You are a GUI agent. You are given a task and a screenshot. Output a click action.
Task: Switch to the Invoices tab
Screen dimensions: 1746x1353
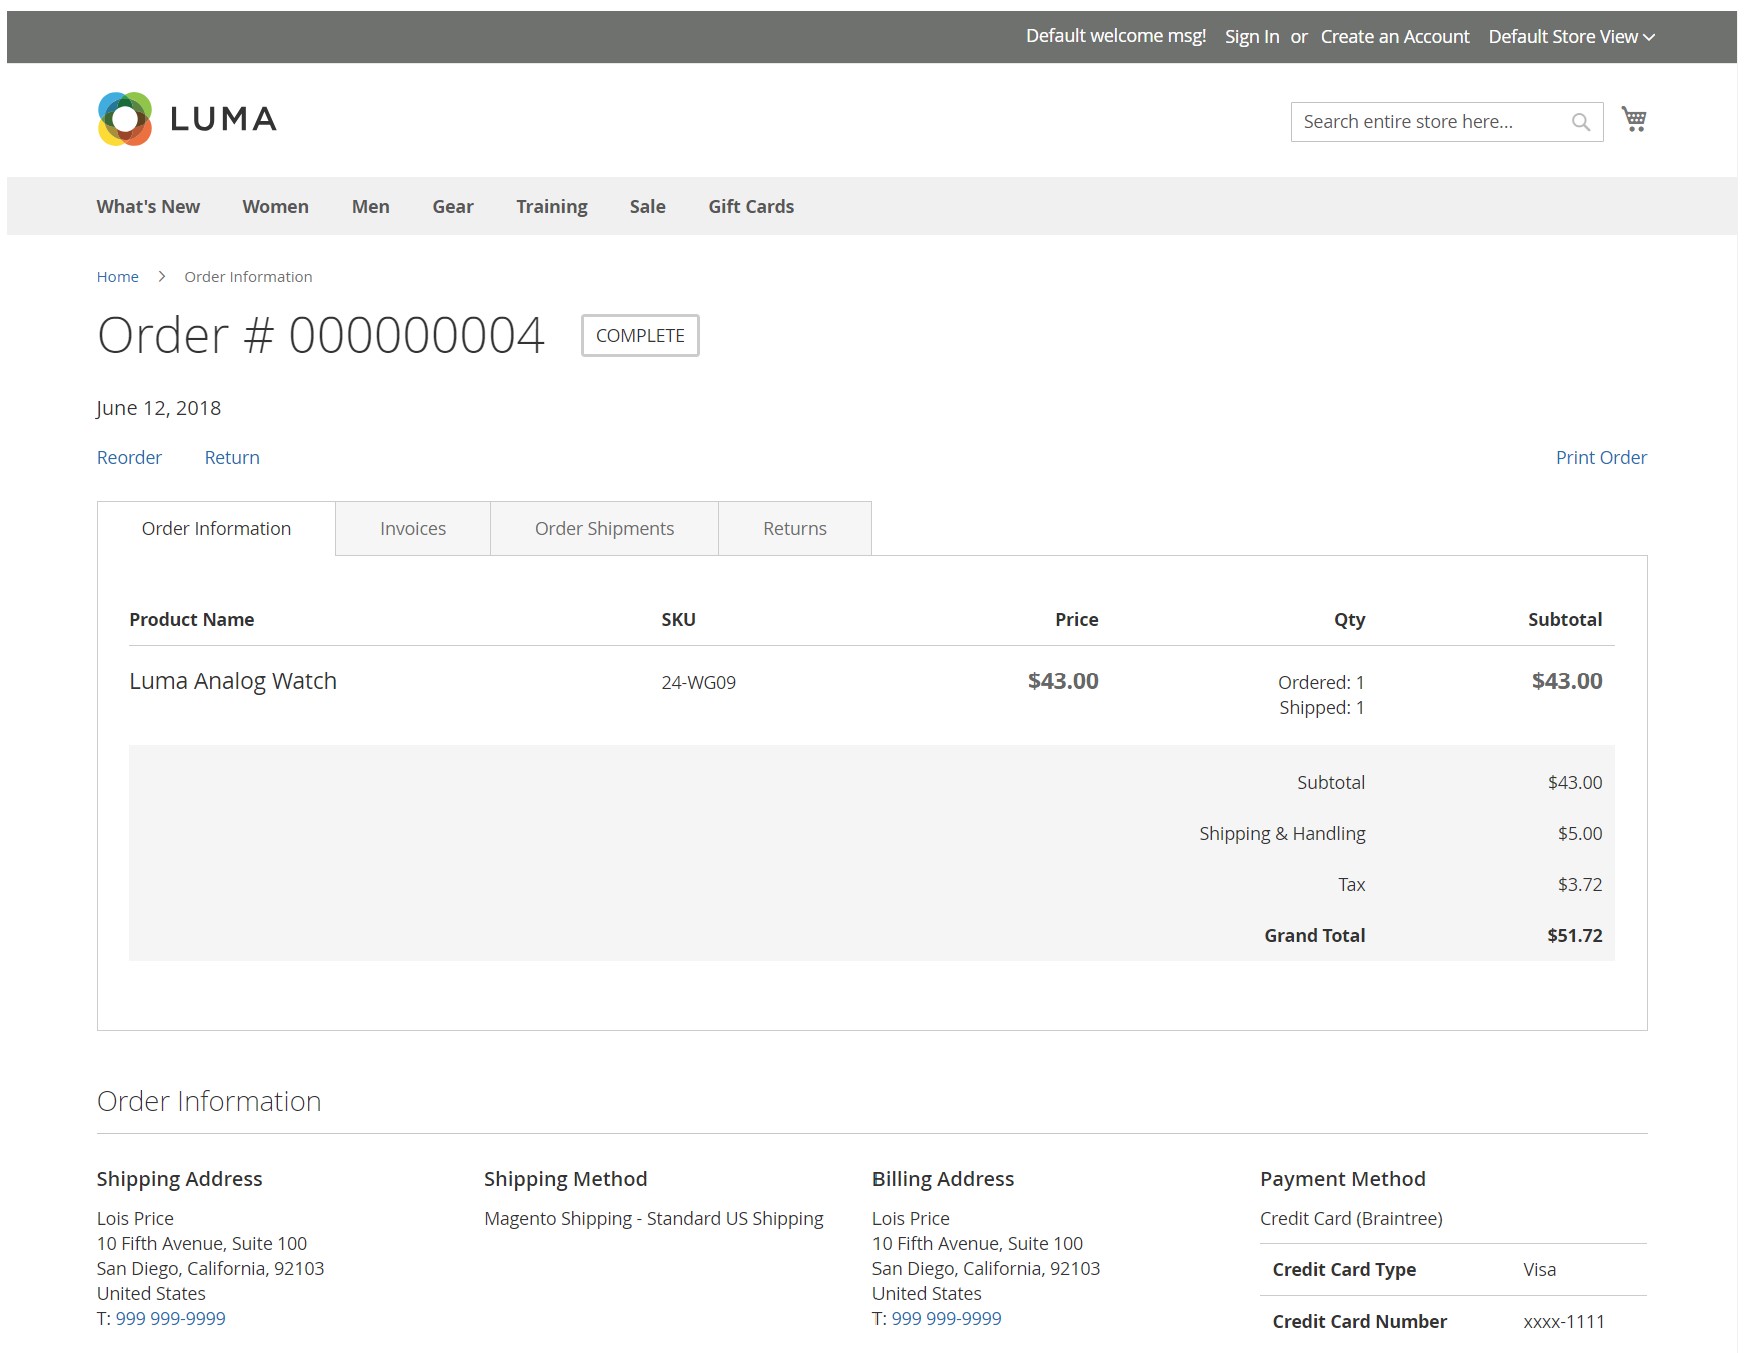(411, 528)
